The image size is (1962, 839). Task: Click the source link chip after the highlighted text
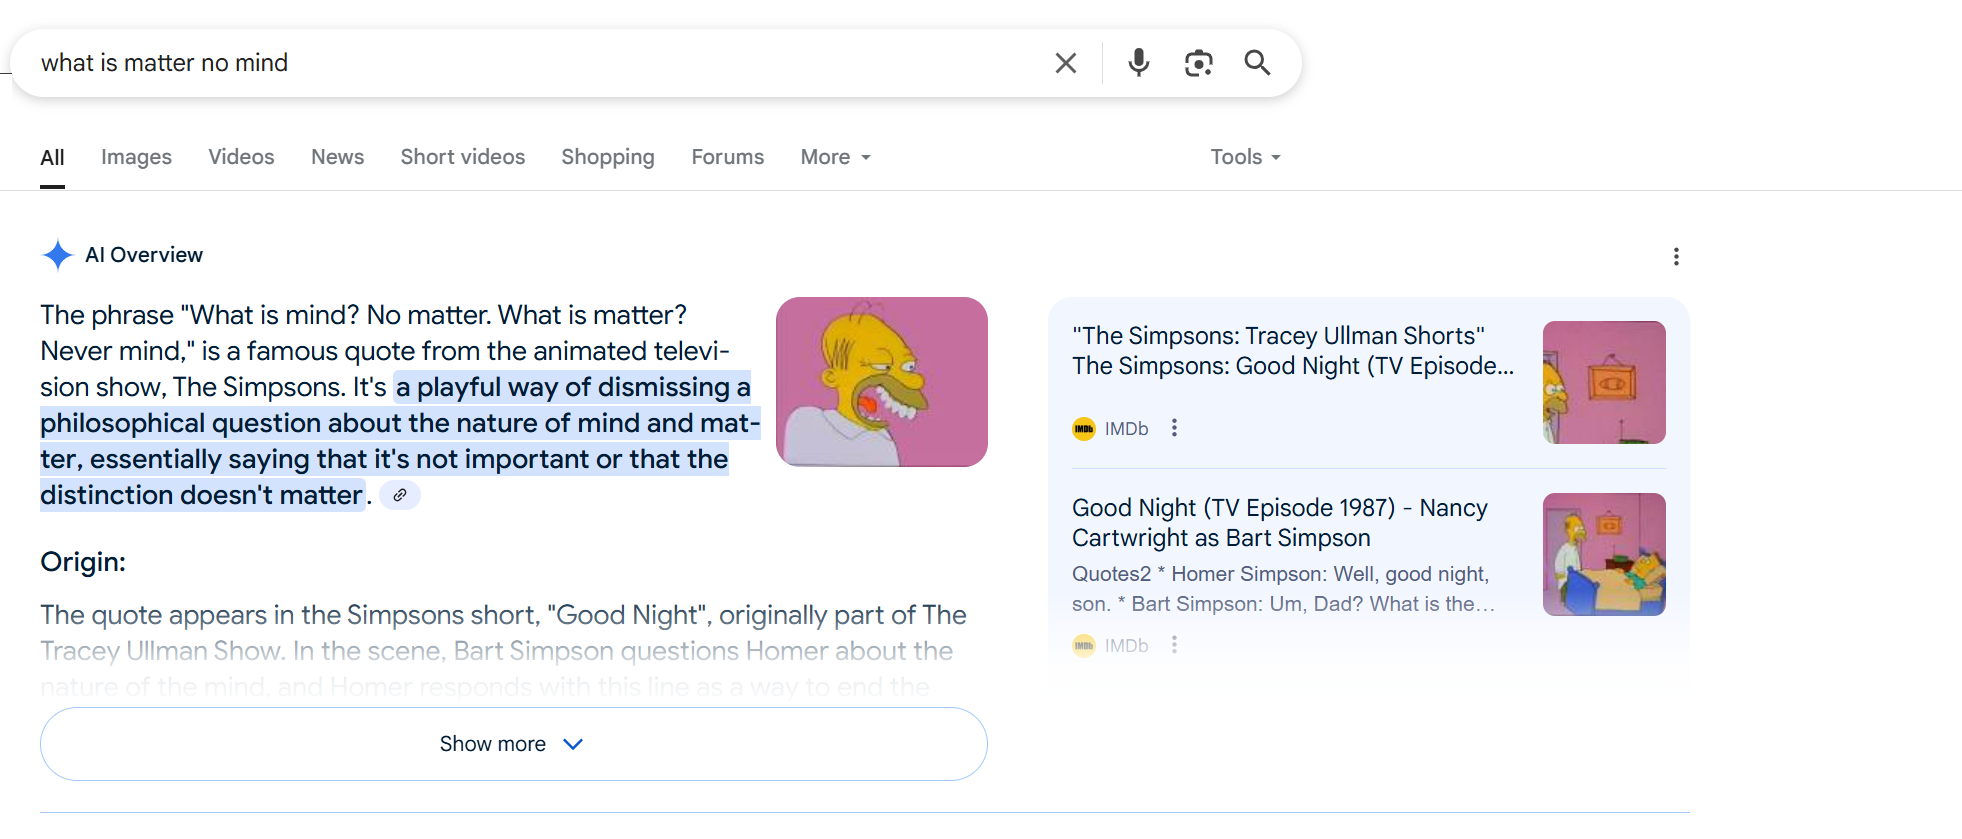[400, 495]
